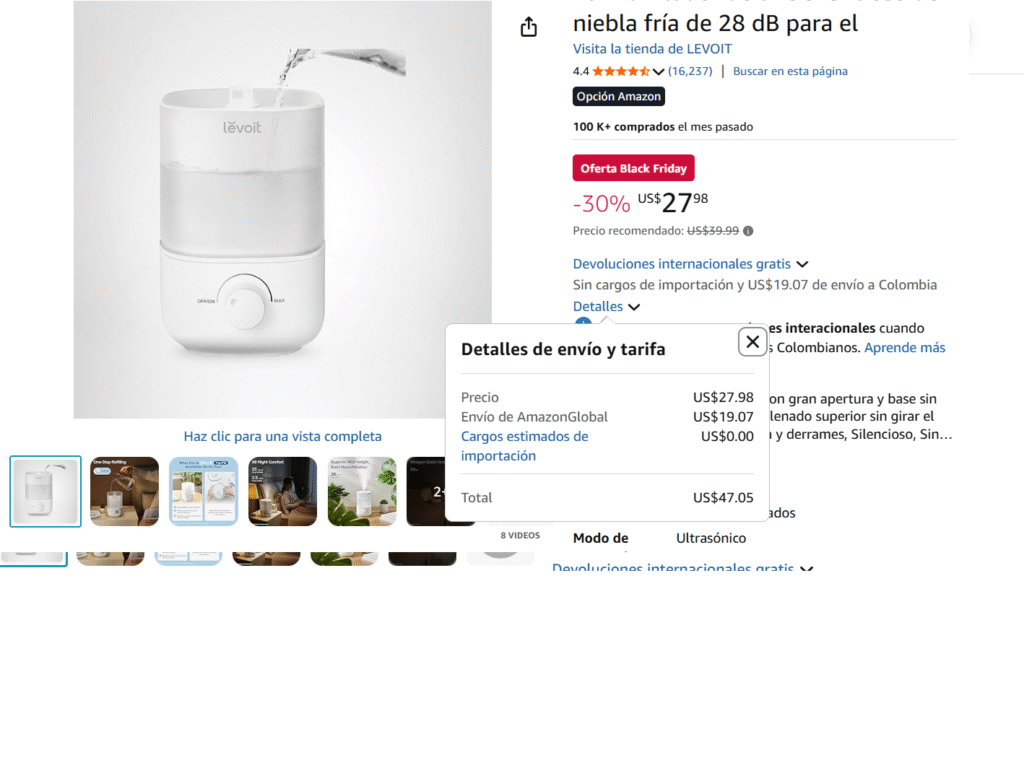Click the share icon beside the product title
This screenshot has height=778, width=1024.
tap(529, 28)
